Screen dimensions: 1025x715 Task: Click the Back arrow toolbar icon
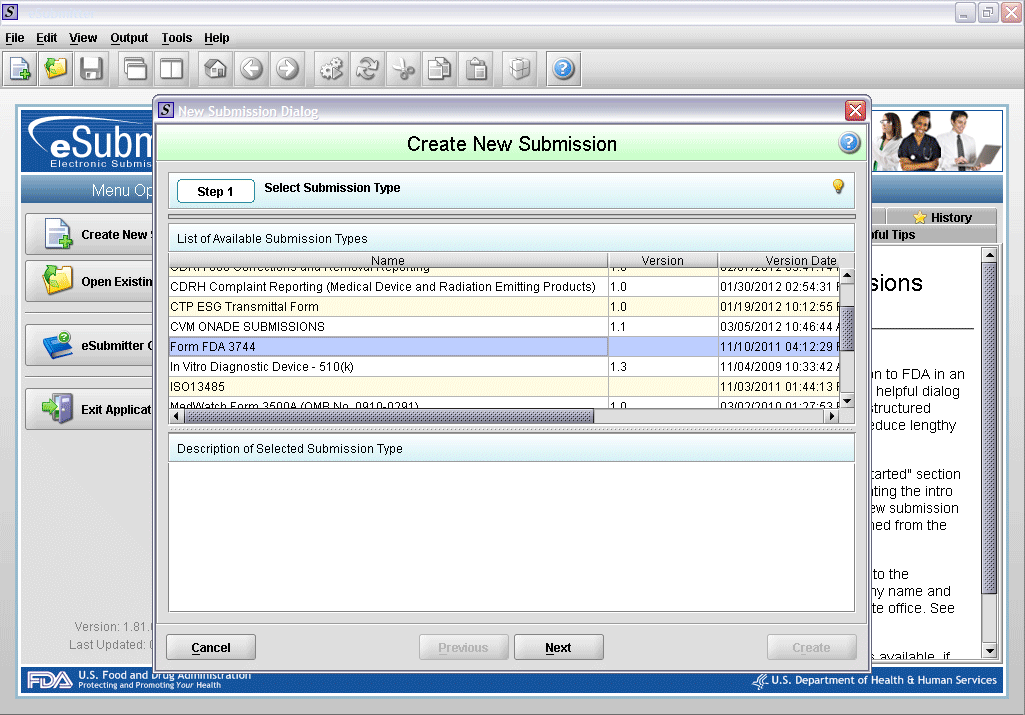251,69
